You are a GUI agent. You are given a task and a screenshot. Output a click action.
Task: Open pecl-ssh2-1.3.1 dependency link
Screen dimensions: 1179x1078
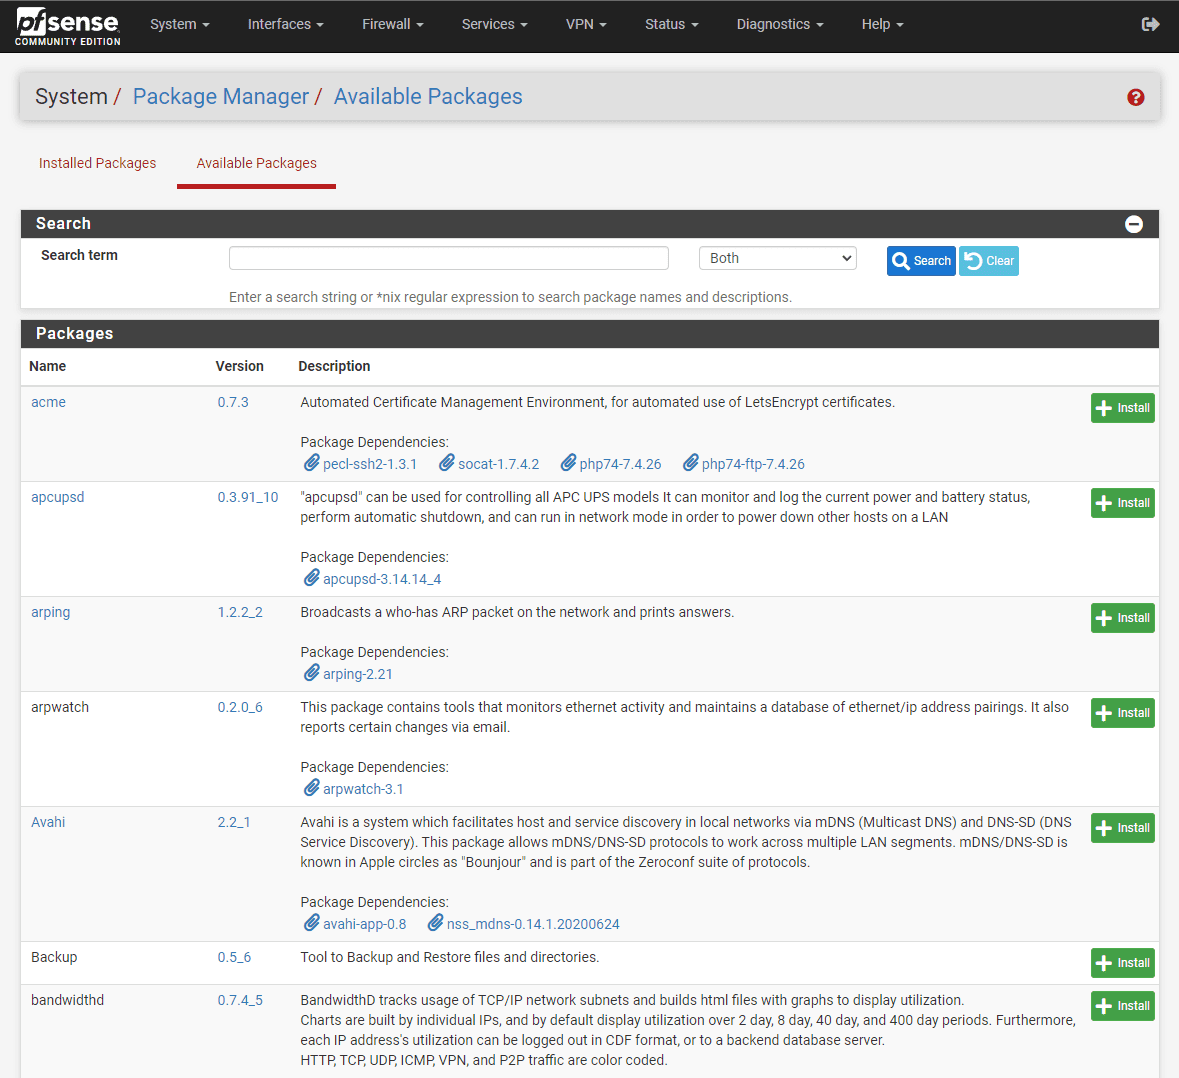coord(369,464)
